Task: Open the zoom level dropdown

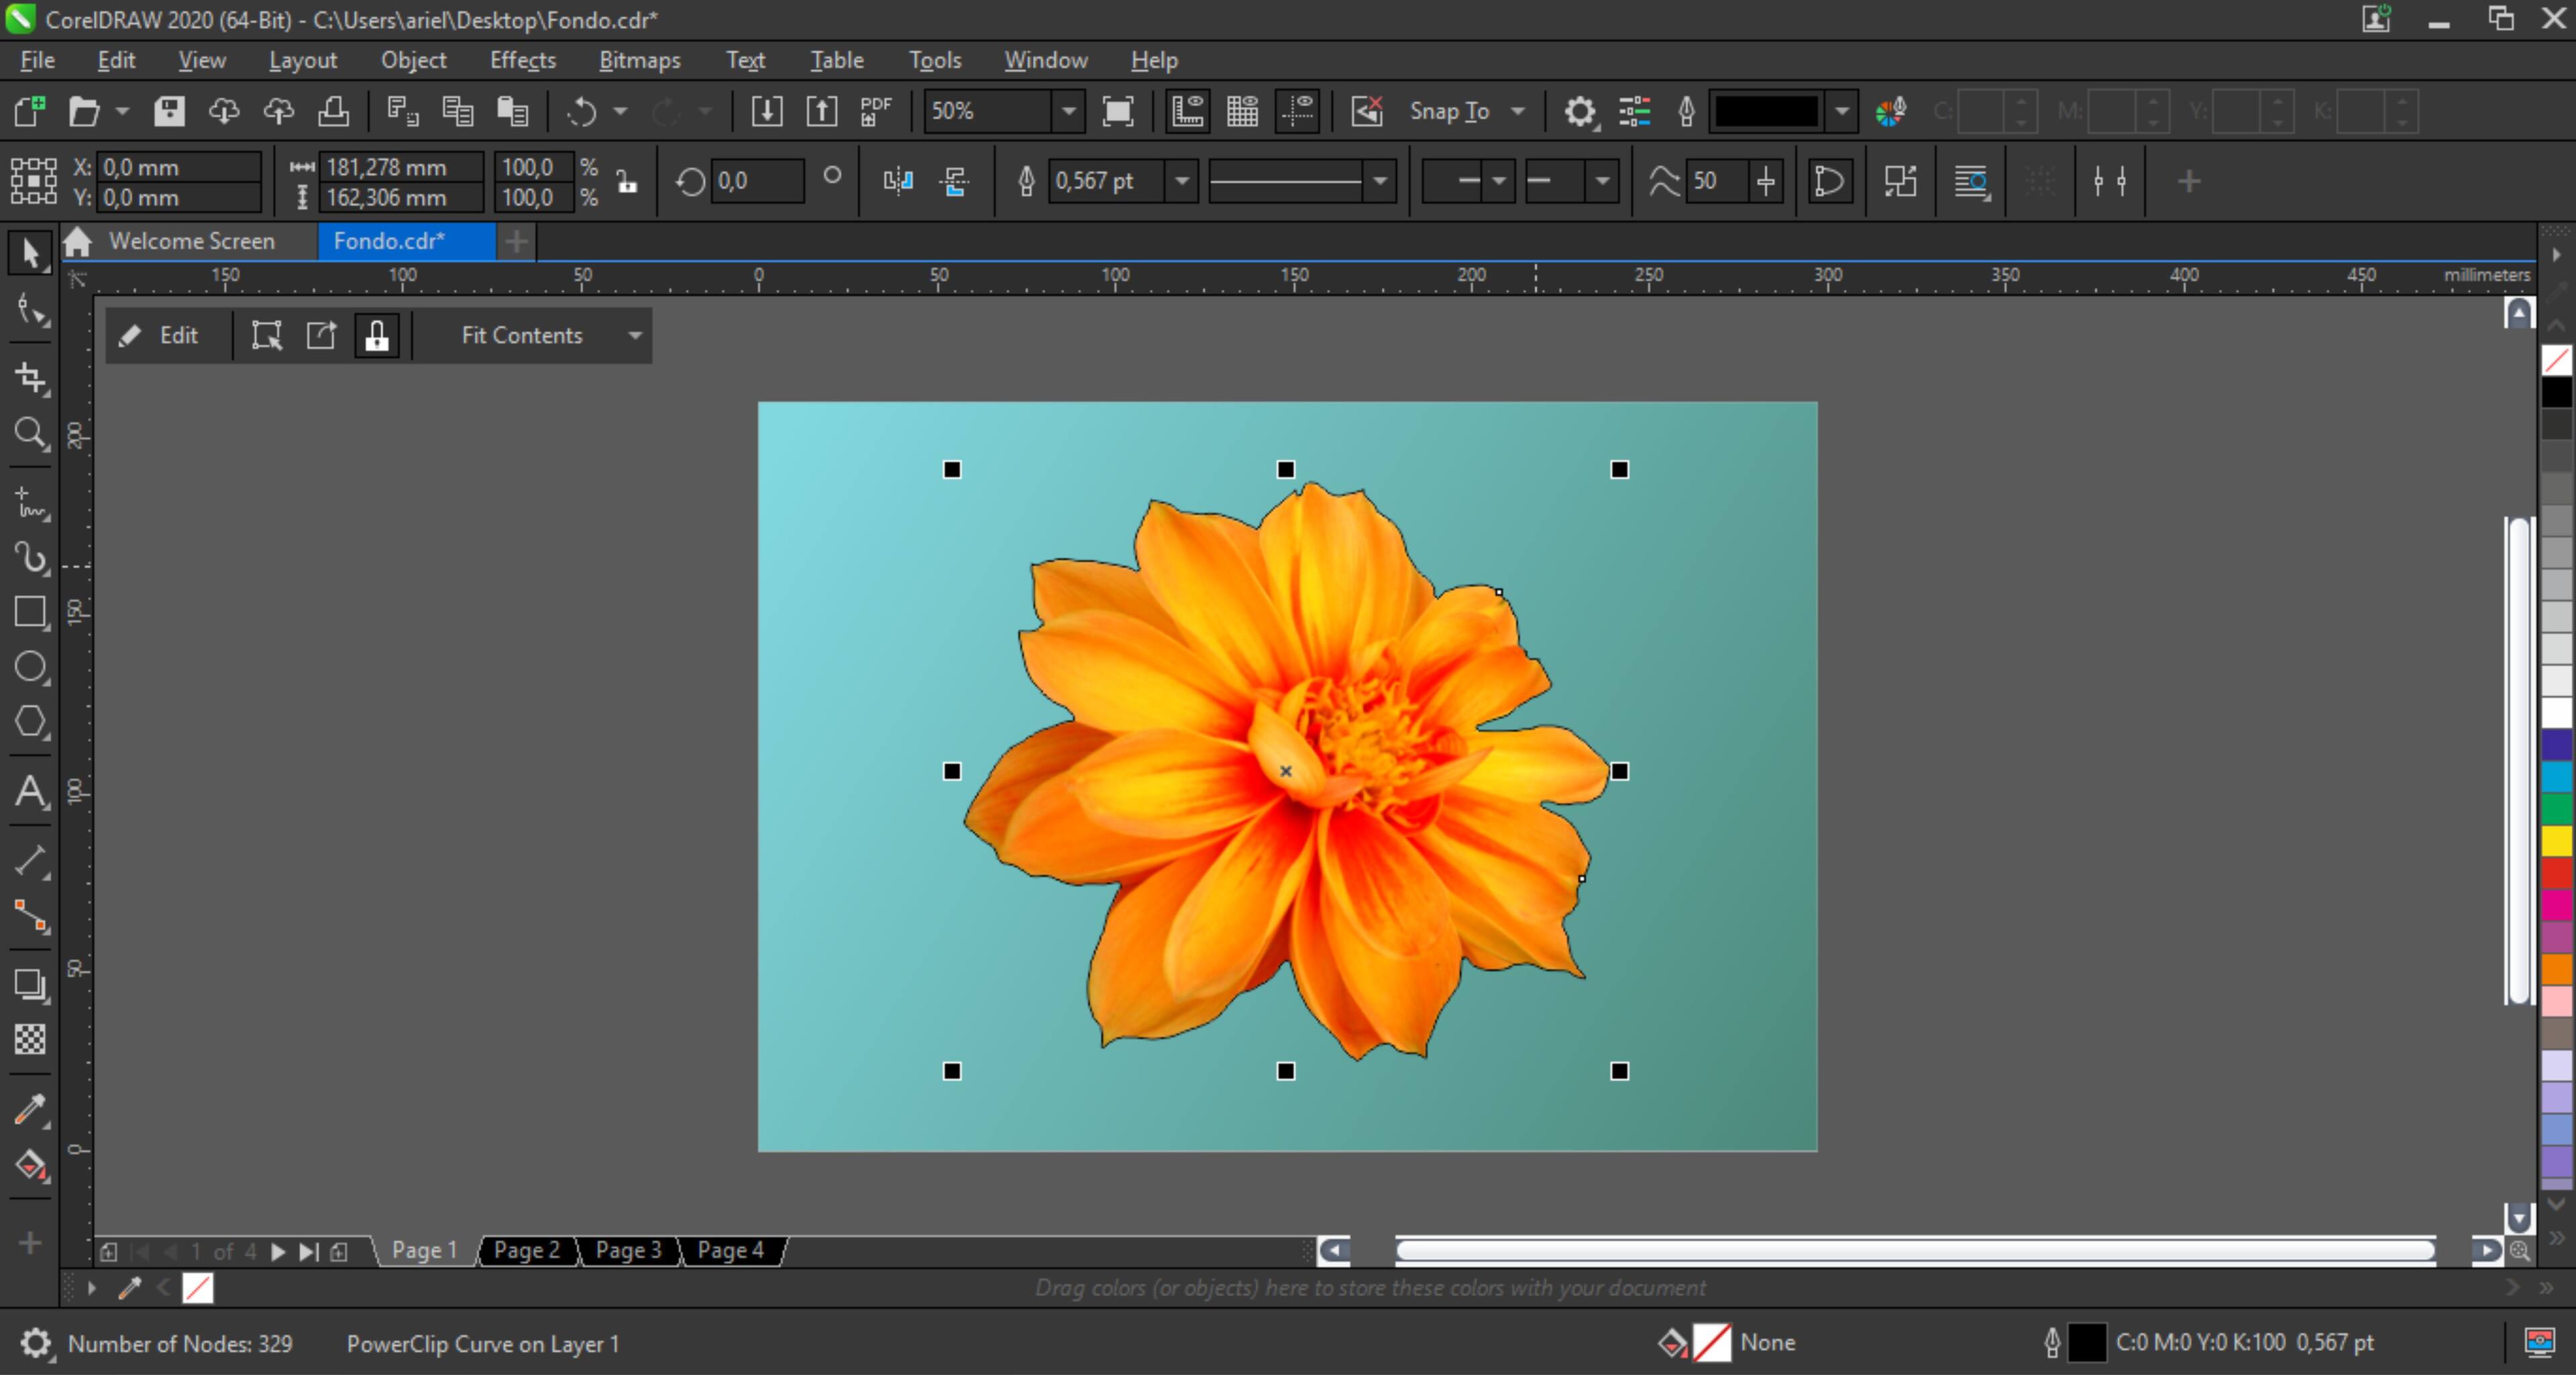Action: click(x=1069, y=111)
